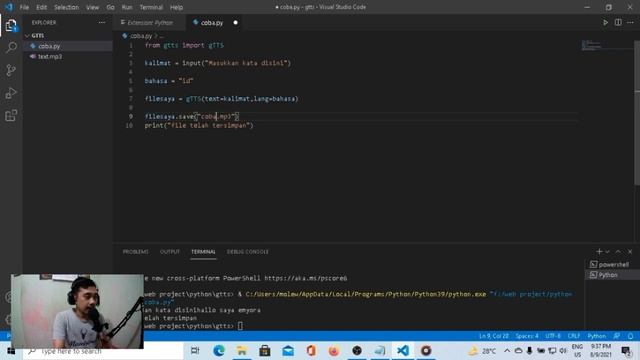The width and height of the screenshot is (640, 360).
Task: Open feedback icon in status bar
Action: [617, 336]
